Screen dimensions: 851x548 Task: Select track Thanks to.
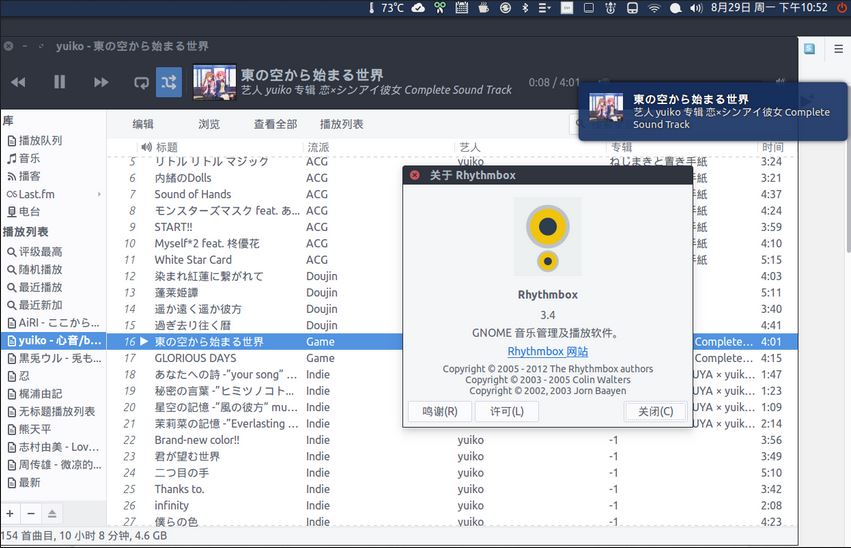coord(180,489)
